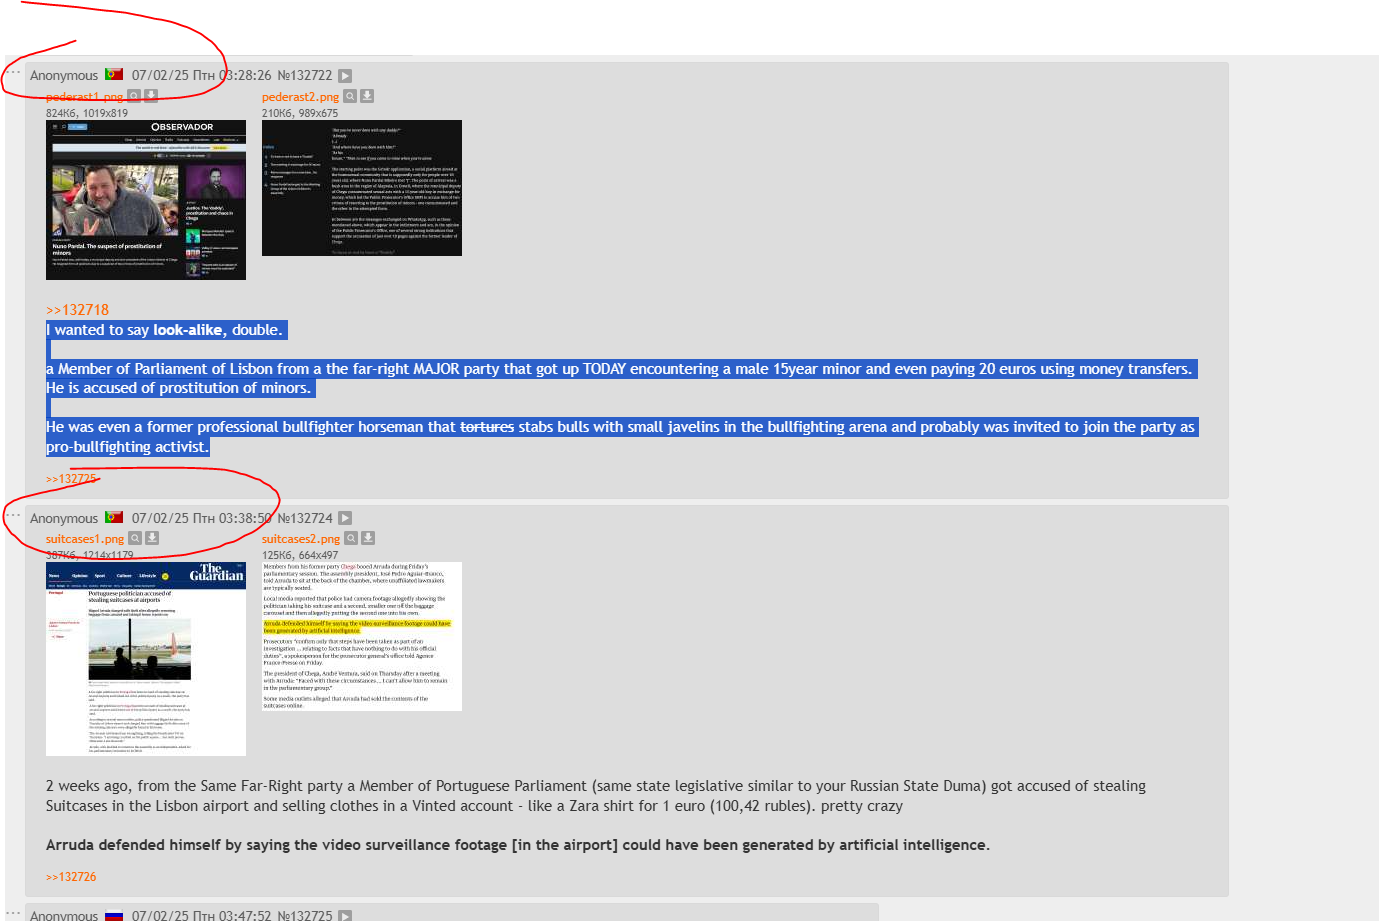Download the pederast2.png file via its icon

(367, 96)
